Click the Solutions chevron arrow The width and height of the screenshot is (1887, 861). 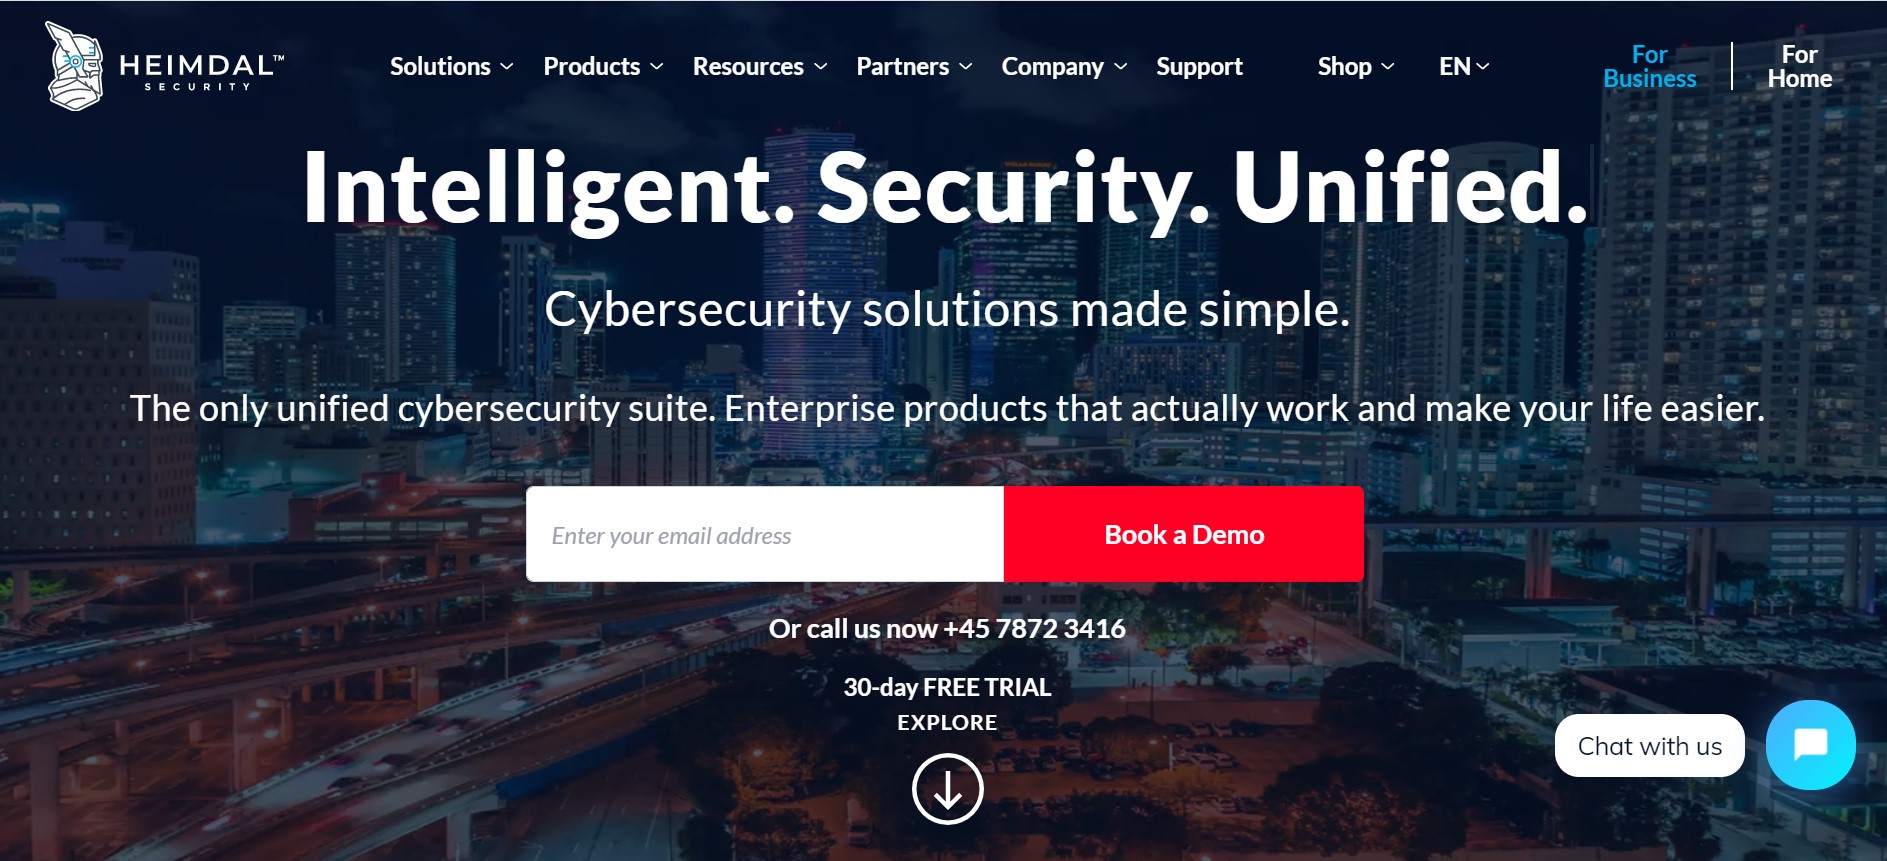point(507,67)
